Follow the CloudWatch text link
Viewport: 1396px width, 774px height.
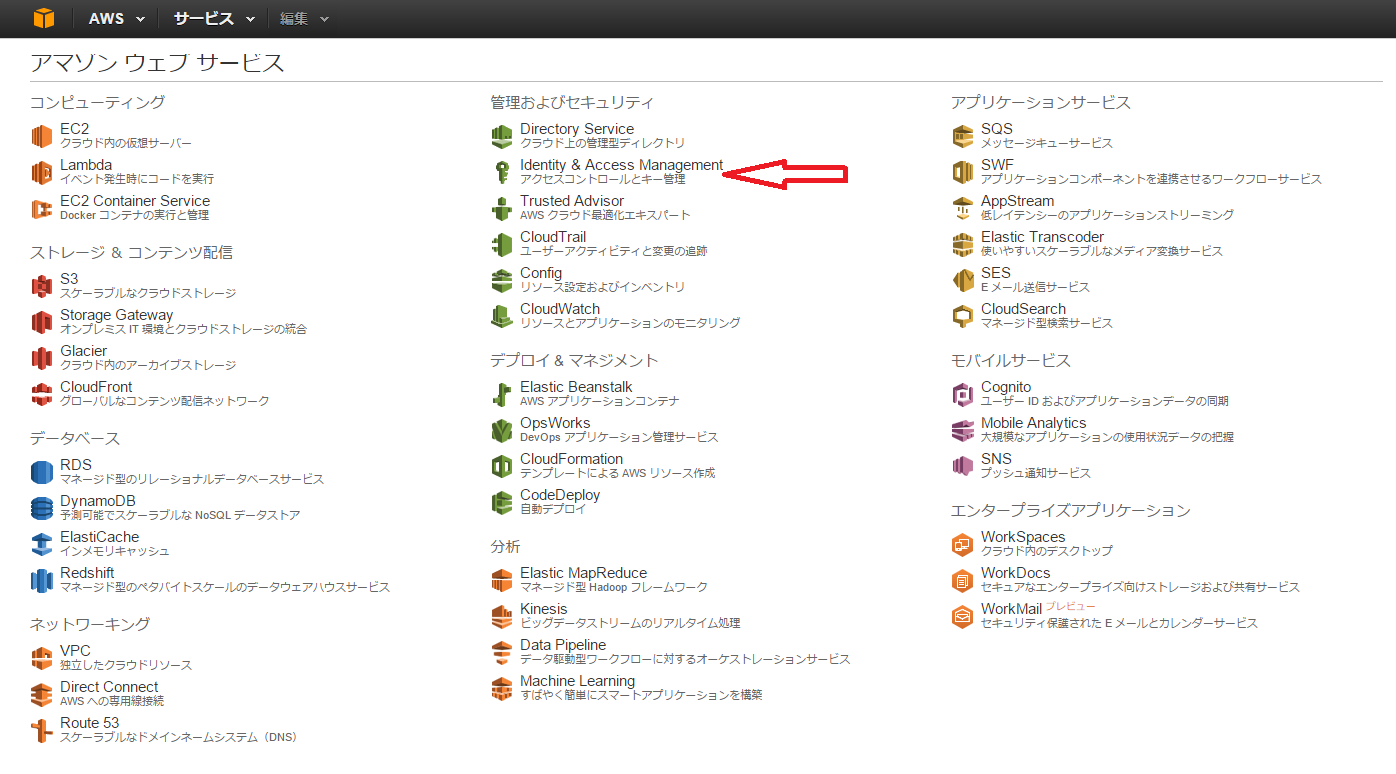(x=560, y=309)
